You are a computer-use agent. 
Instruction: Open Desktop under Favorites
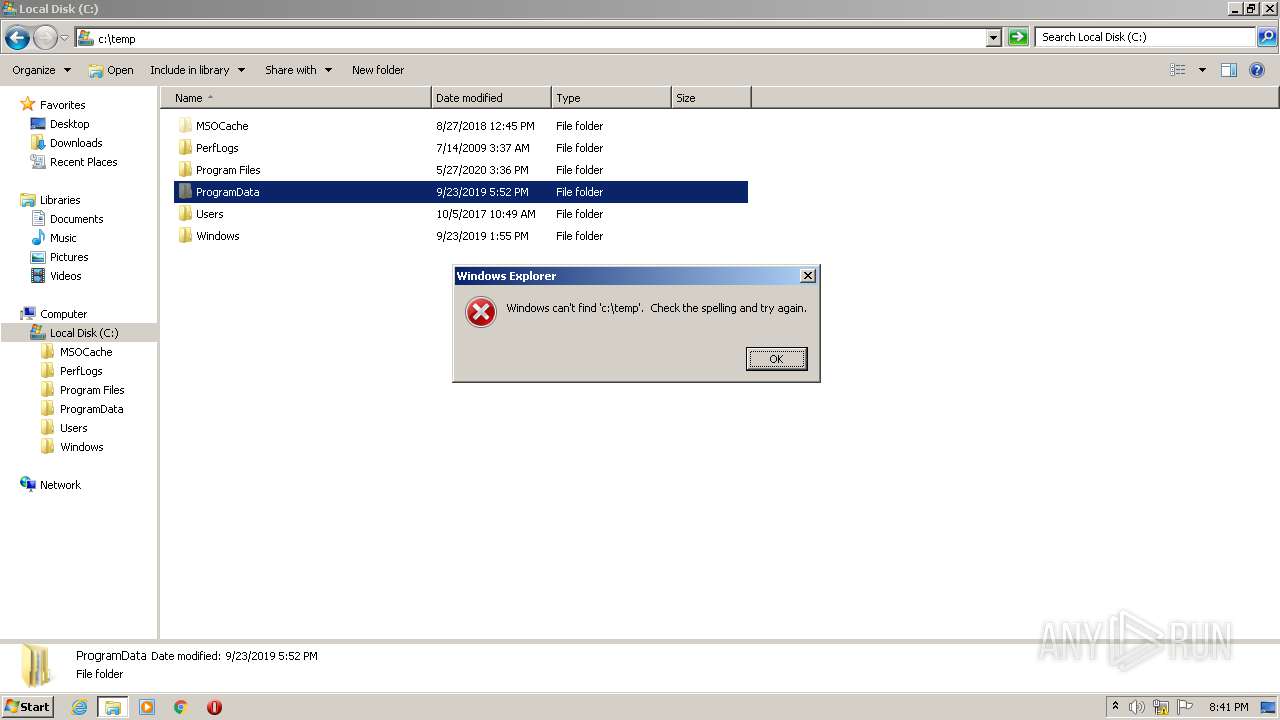point(69,124)
